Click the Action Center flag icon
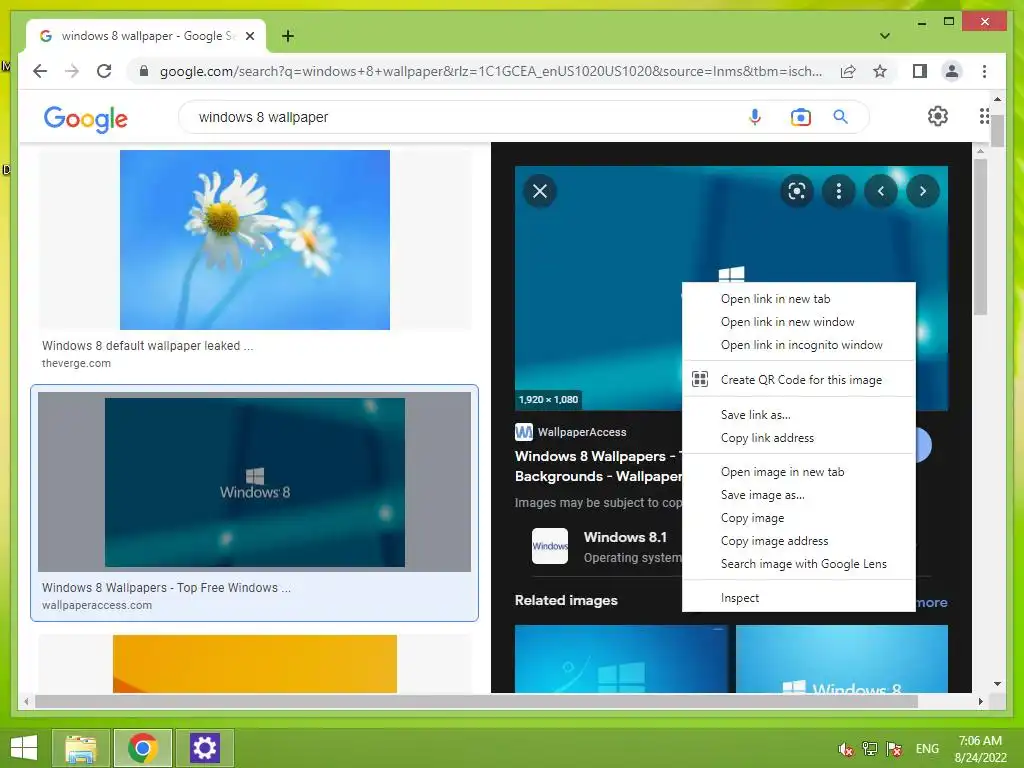The width and height of the screenshot is (1024, 768). click(893, 748)
